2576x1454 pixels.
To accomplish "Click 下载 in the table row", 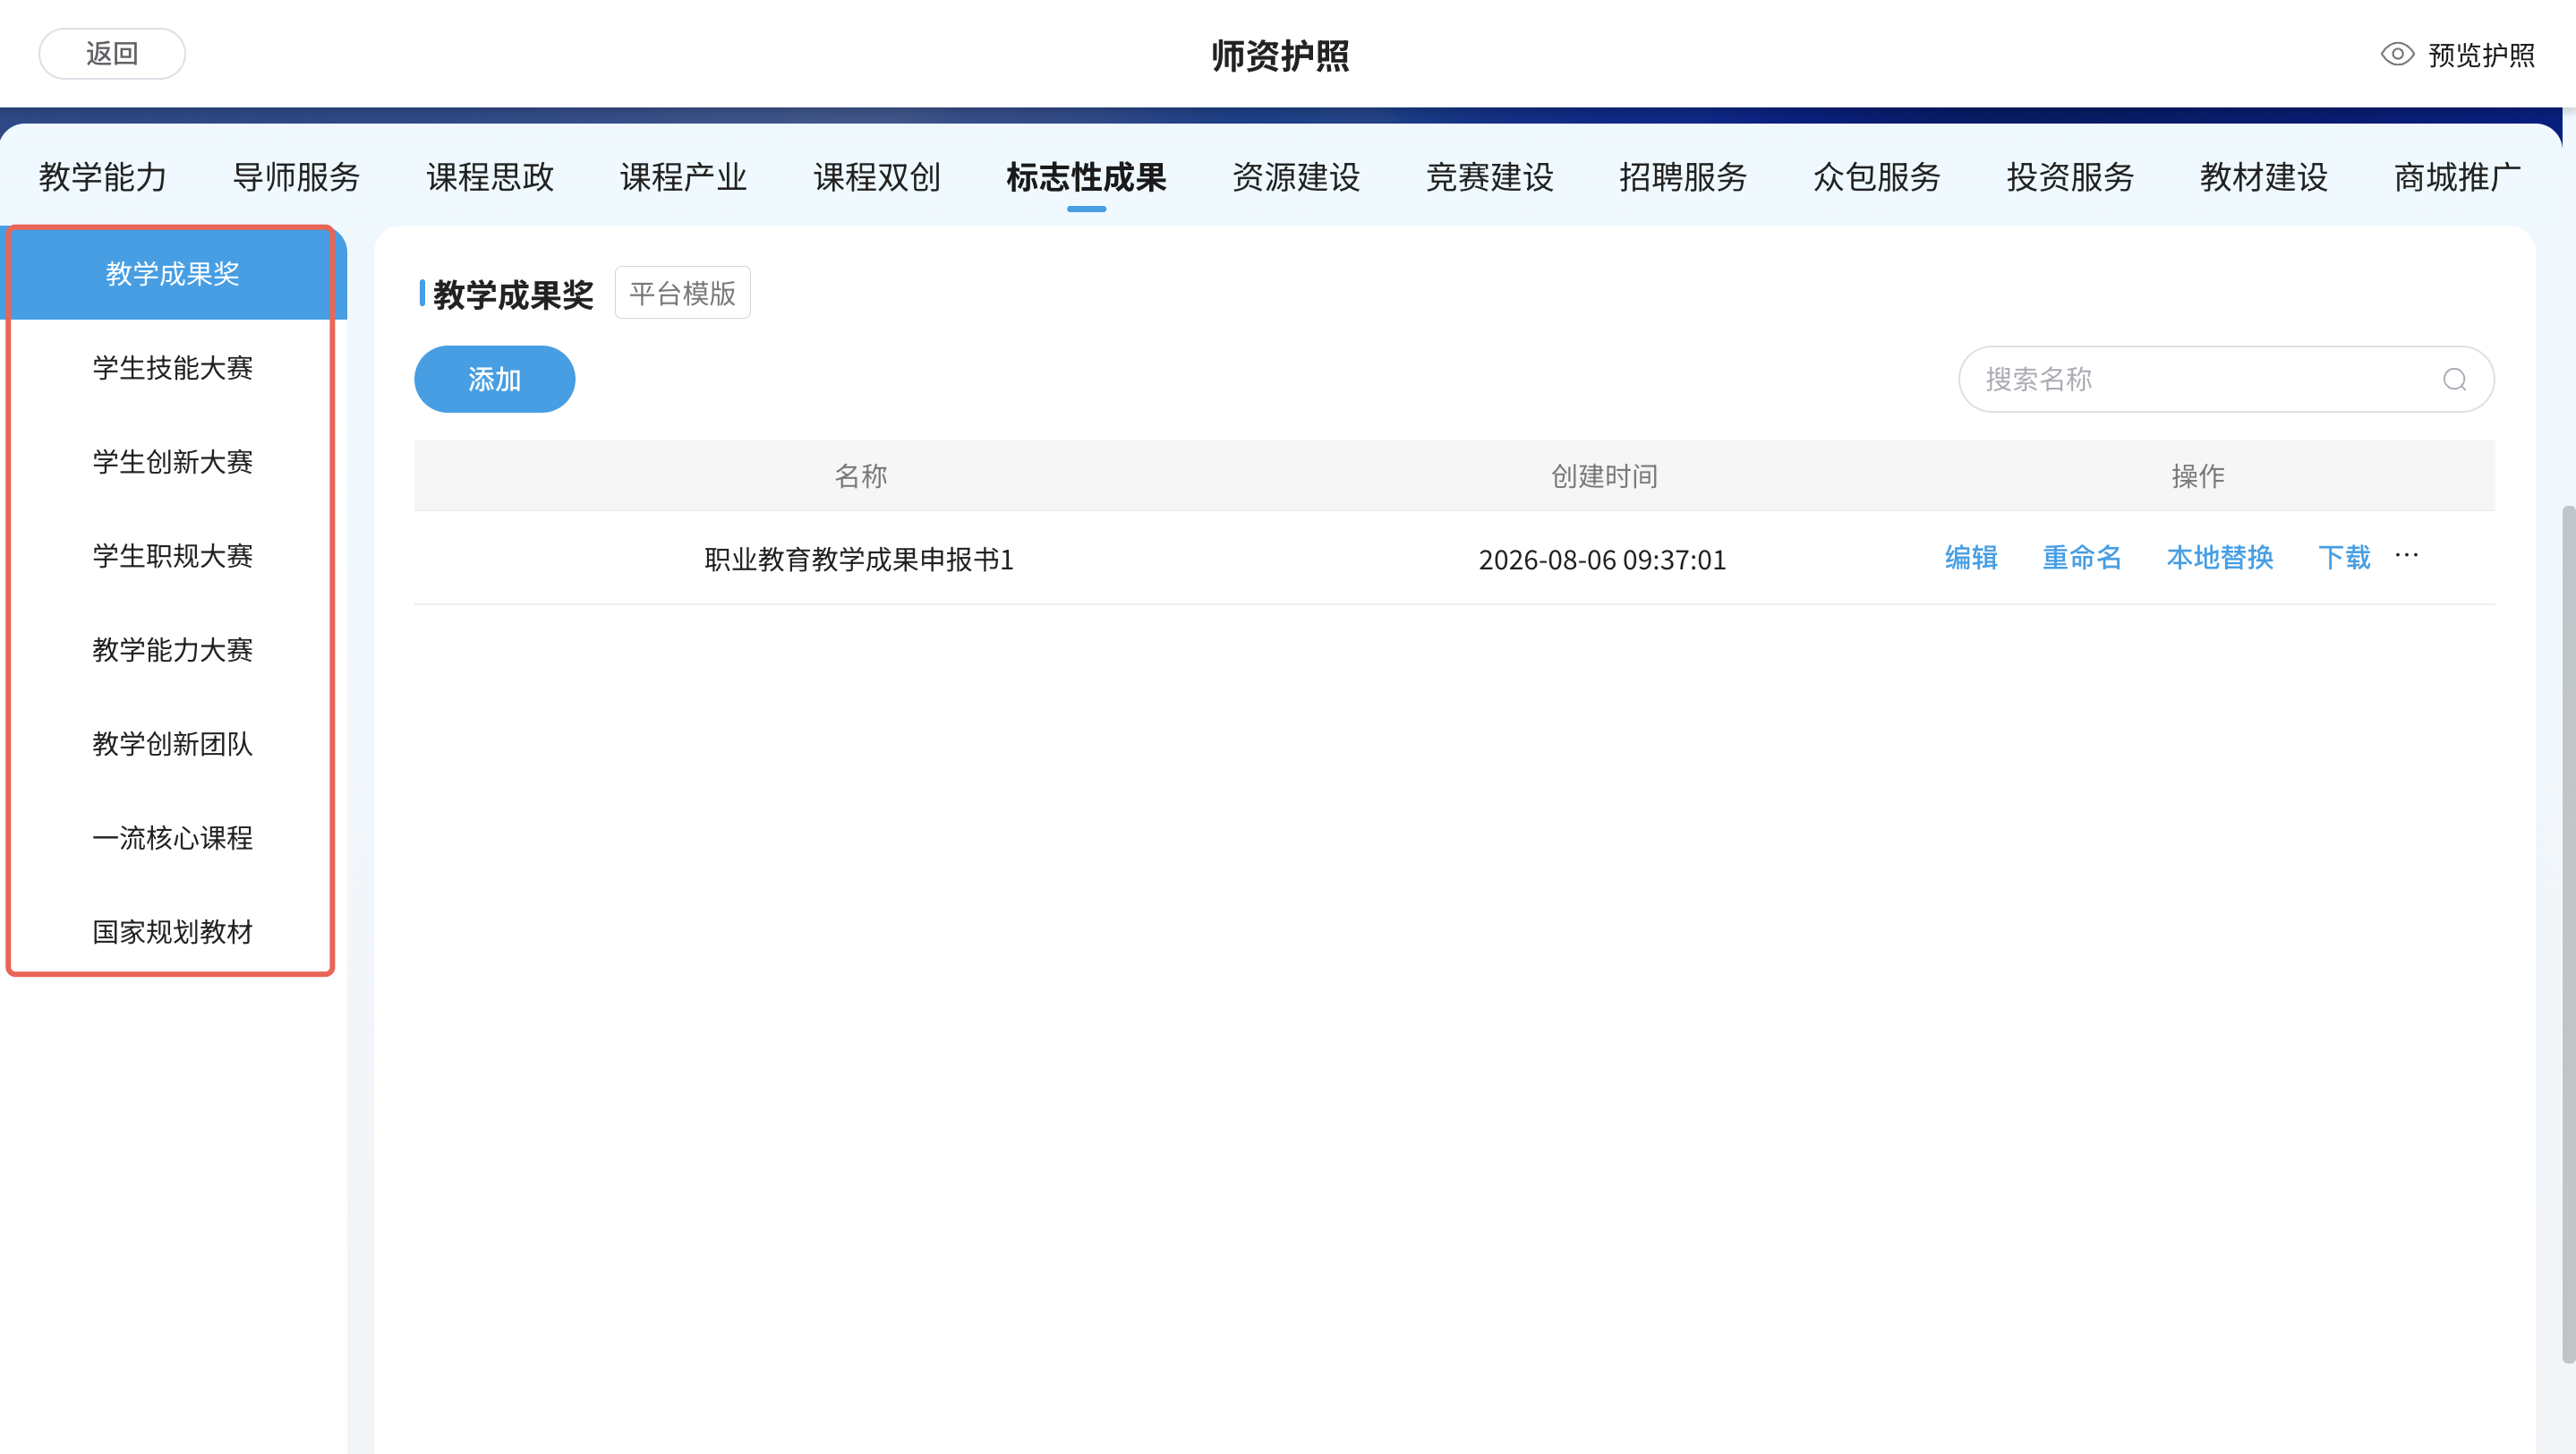I will 2344,557.
